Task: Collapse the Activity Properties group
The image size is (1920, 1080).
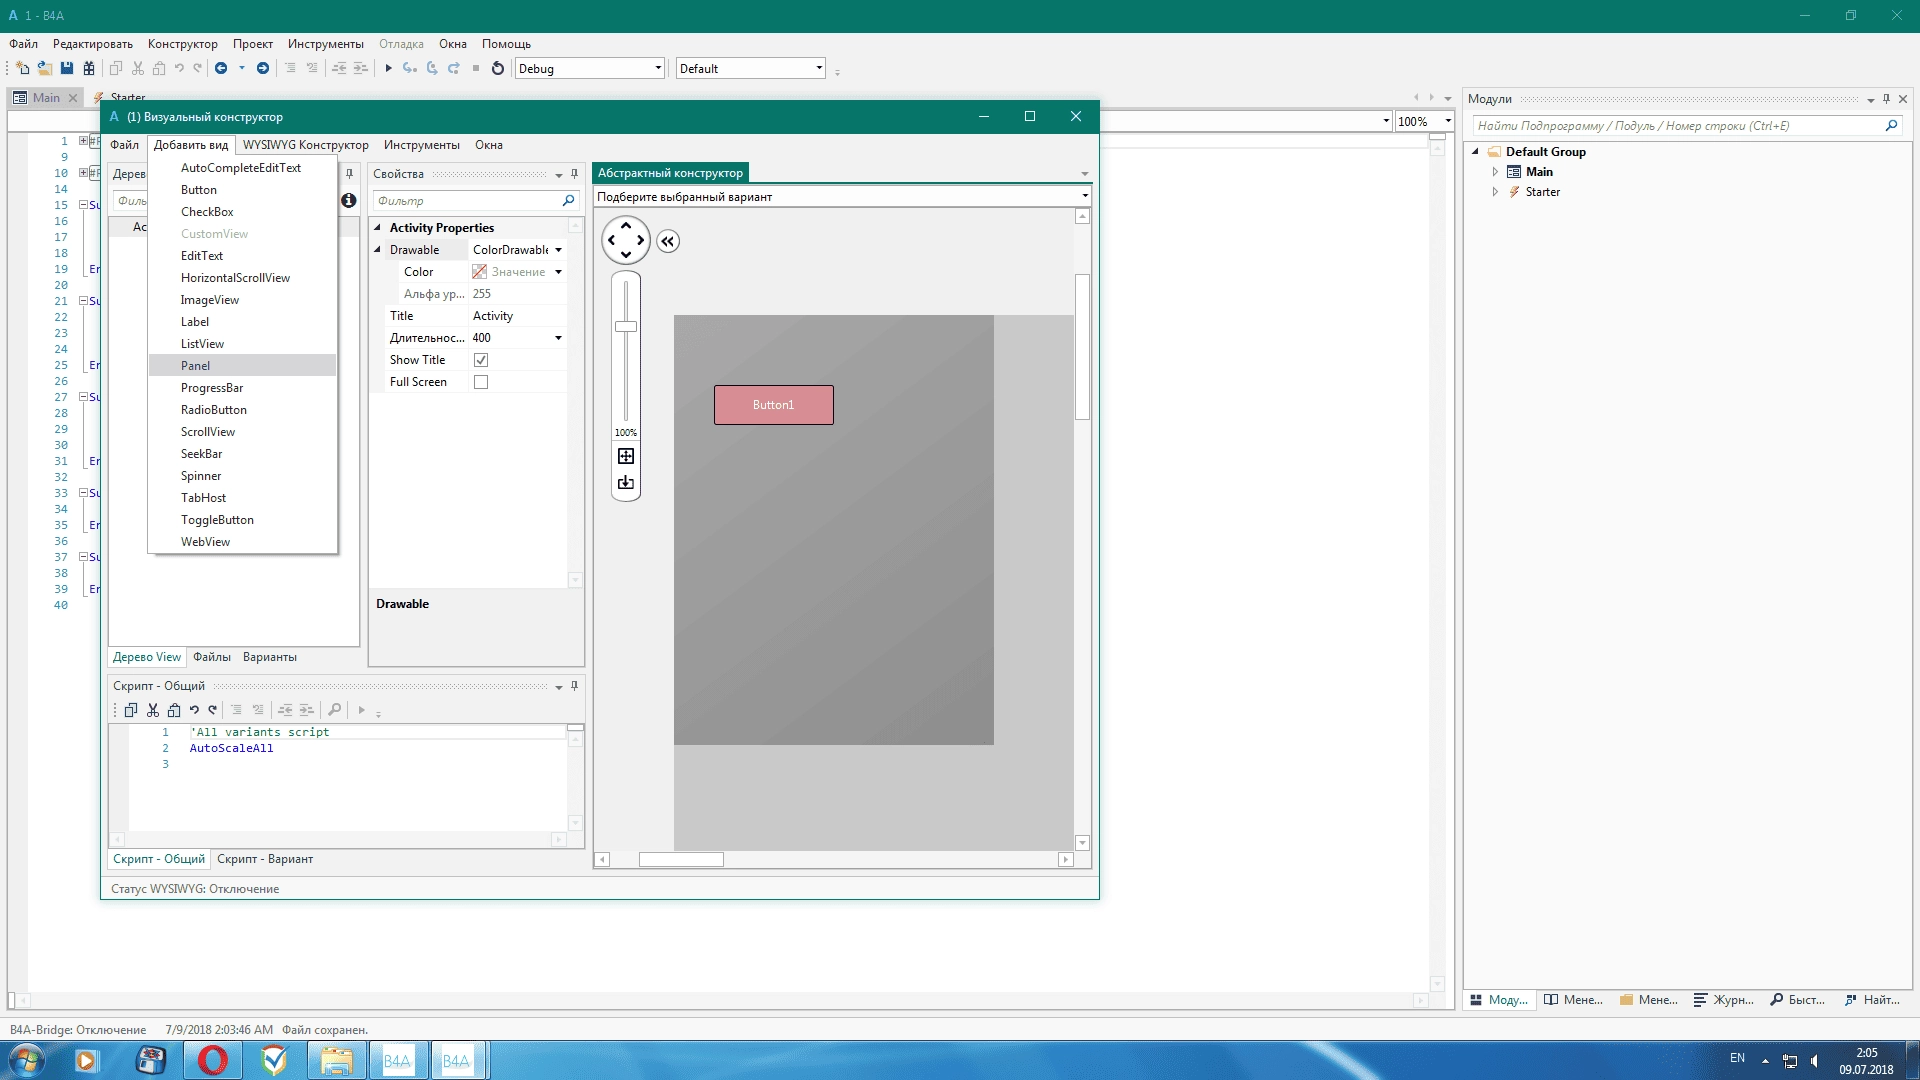Action: click(x=378, y=228)
